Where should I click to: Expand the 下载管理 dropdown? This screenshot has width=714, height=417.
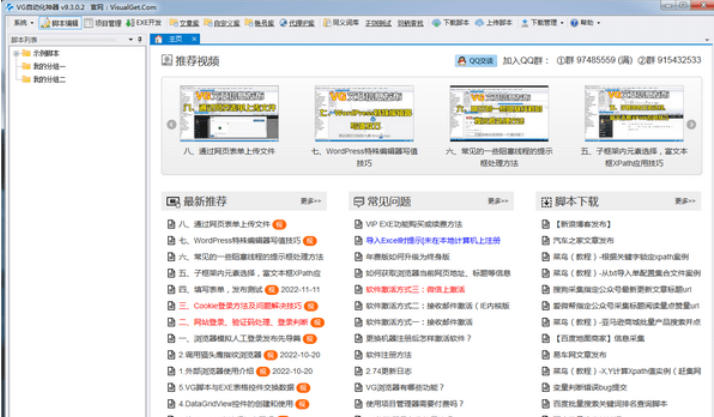click(549, 21)
